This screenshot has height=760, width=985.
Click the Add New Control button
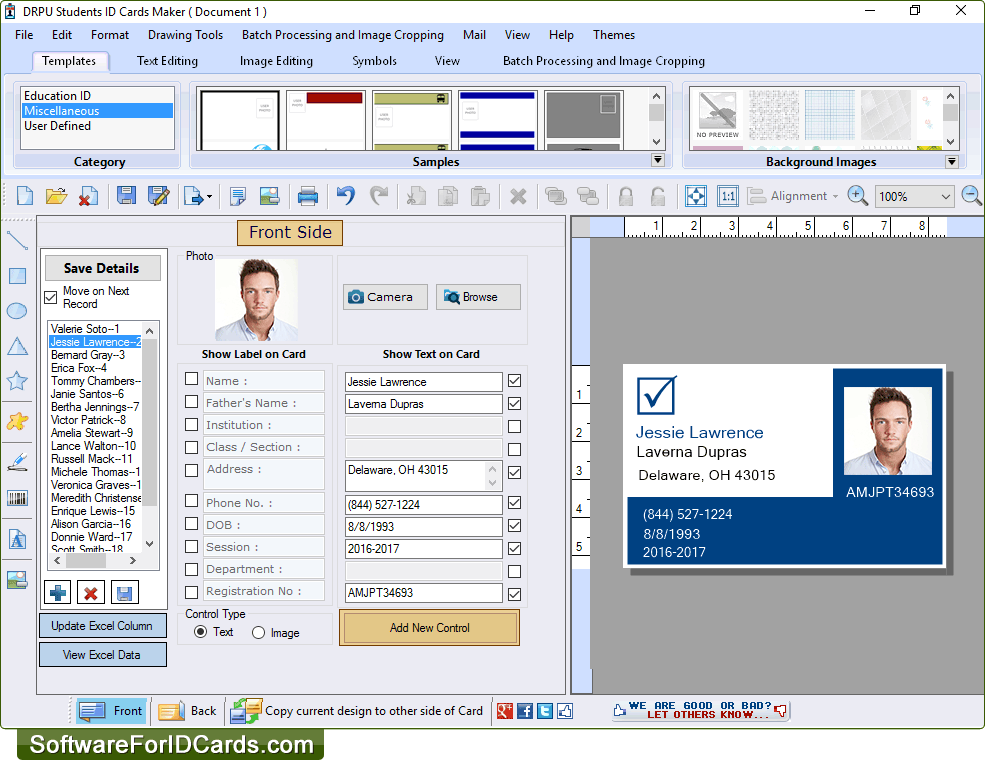(x=430, y=627)
